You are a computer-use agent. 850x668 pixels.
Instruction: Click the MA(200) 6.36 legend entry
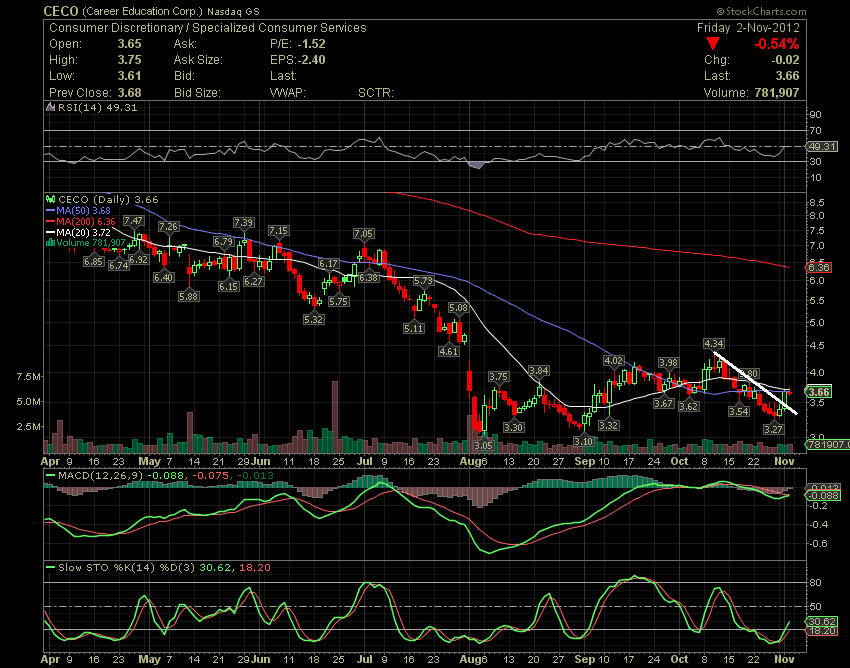coord(86,221)
